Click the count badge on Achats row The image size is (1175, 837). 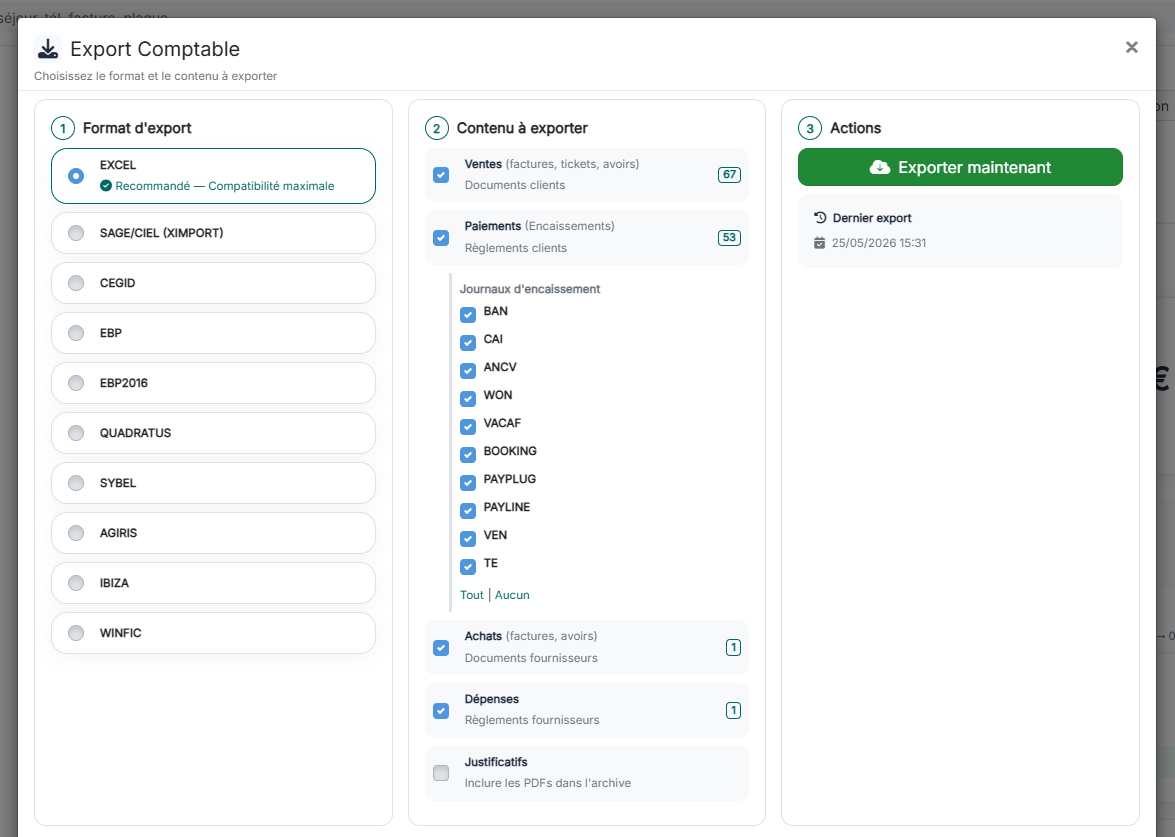(x=734, y=647)
